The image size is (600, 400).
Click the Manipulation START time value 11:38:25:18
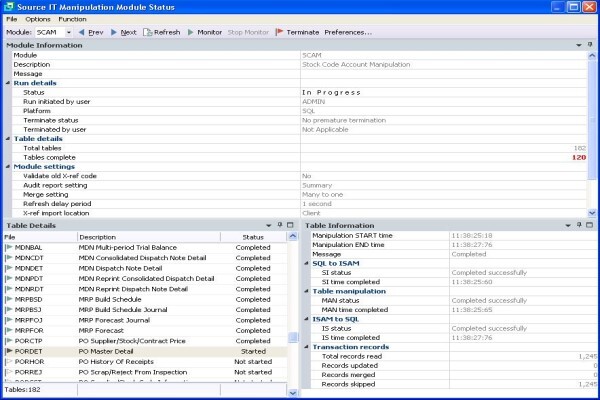472,235
